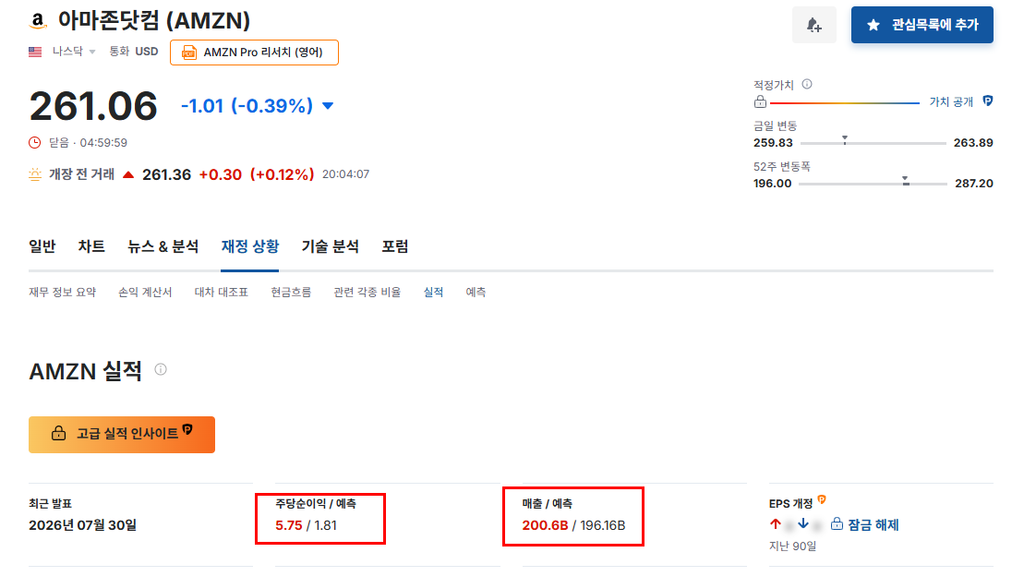Image resolution: width=1024 pixels, height=587 pixels.
Task: Add to watchlist with 관심목록에 추가
Action: coord(922,25)
